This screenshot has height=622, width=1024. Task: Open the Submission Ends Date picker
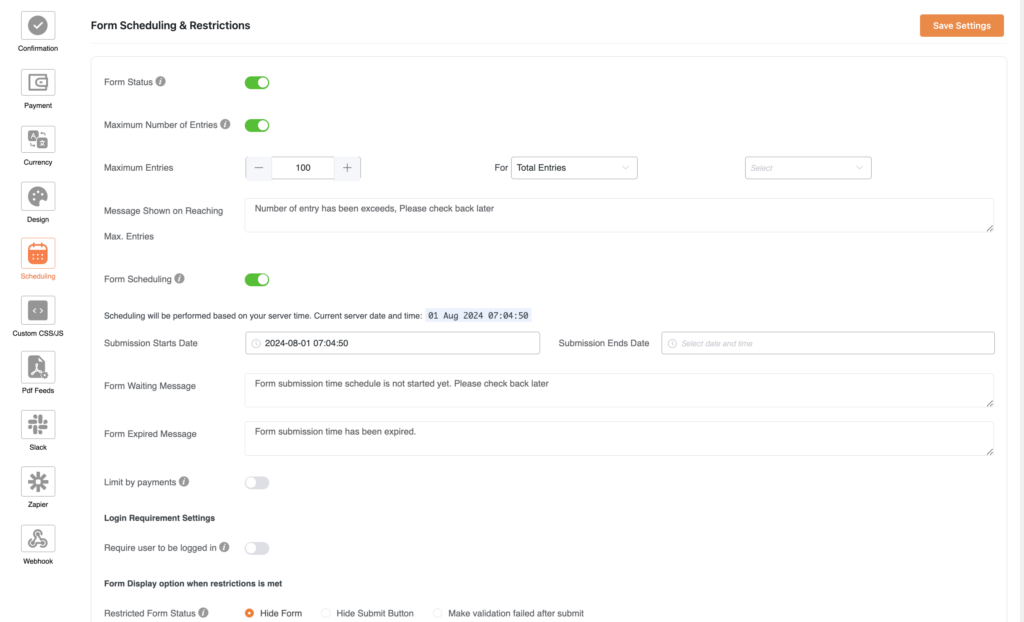click(x=828, y=343)
